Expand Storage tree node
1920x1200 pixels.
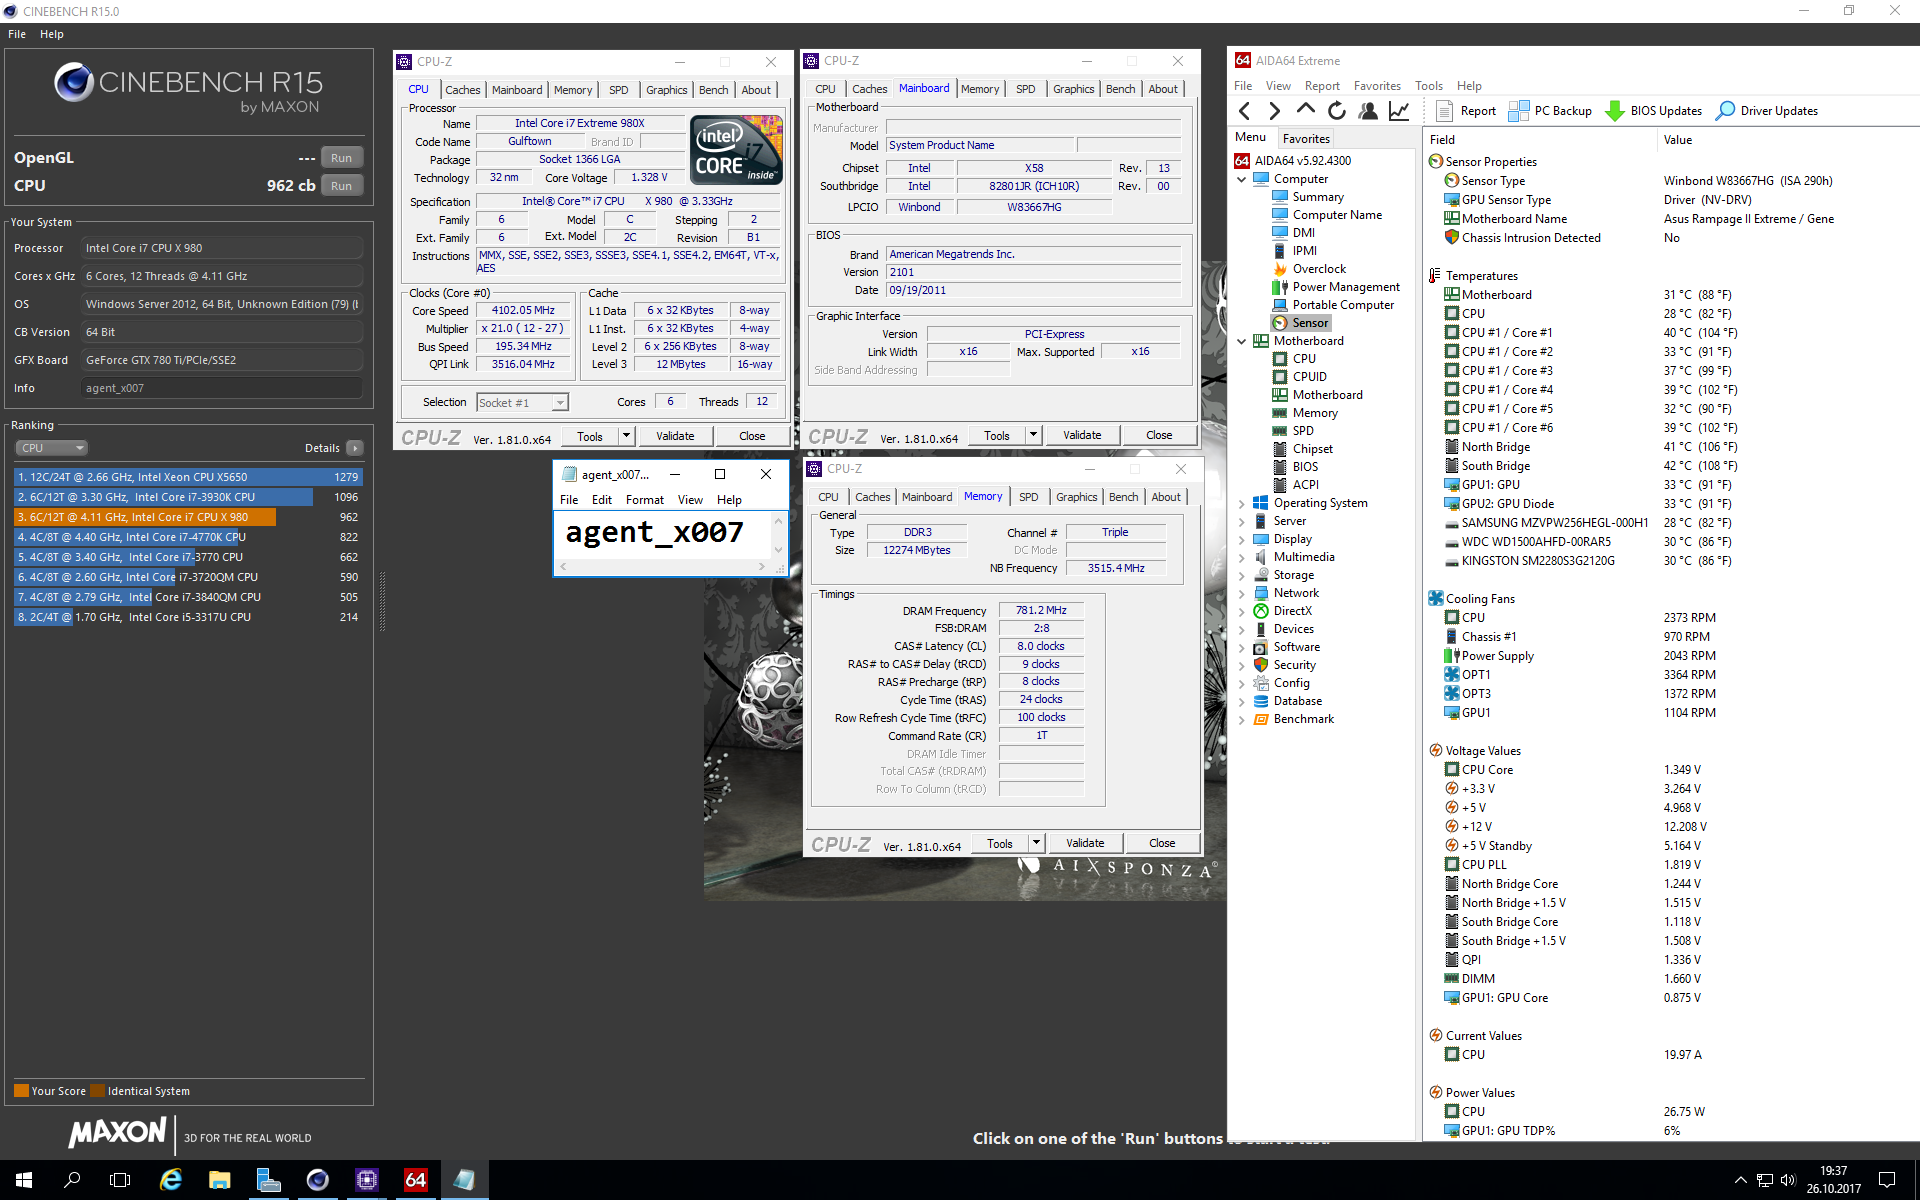1242,575
